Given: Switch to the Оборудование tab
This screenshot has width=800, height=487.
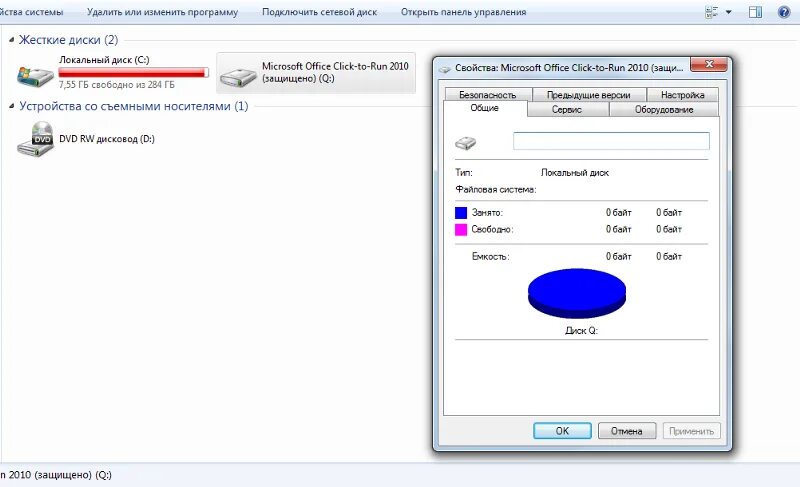Looking at the screenshot, I should coord(664,110).
